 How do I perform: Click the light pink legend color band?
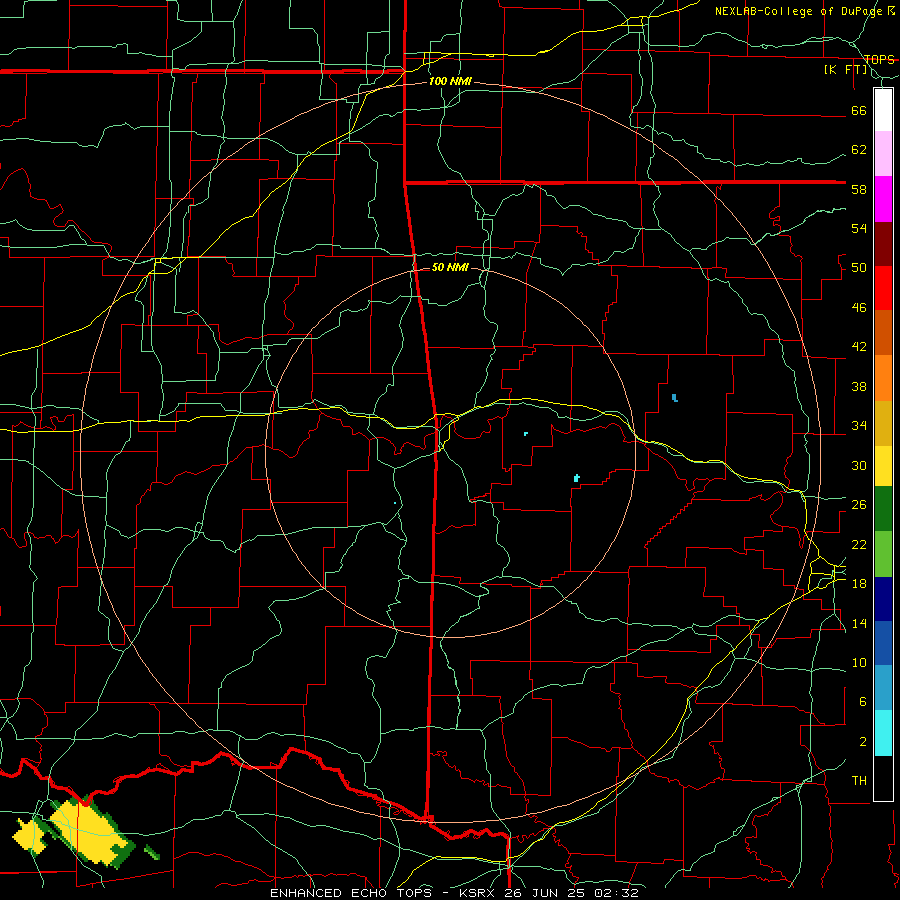coord(883,154)
